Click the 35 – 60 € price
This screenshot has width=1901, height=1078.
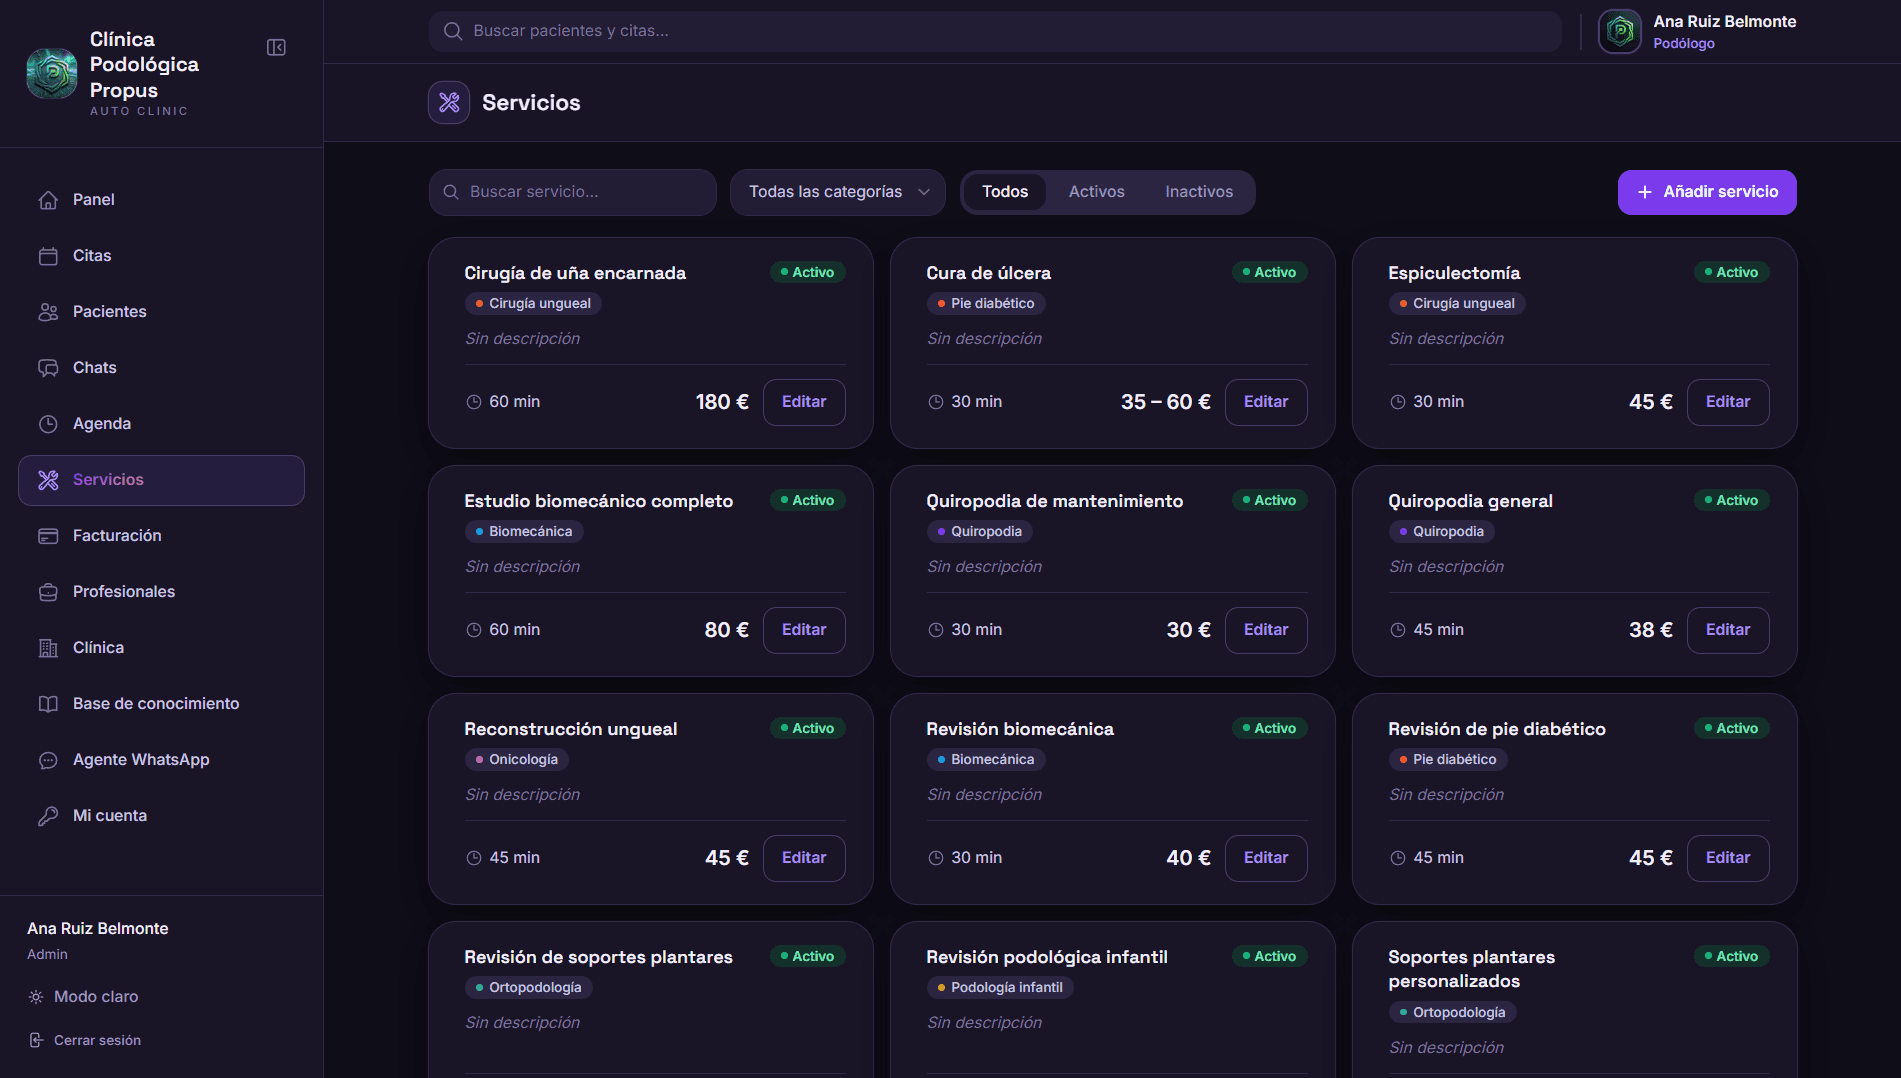[1165, 402]
